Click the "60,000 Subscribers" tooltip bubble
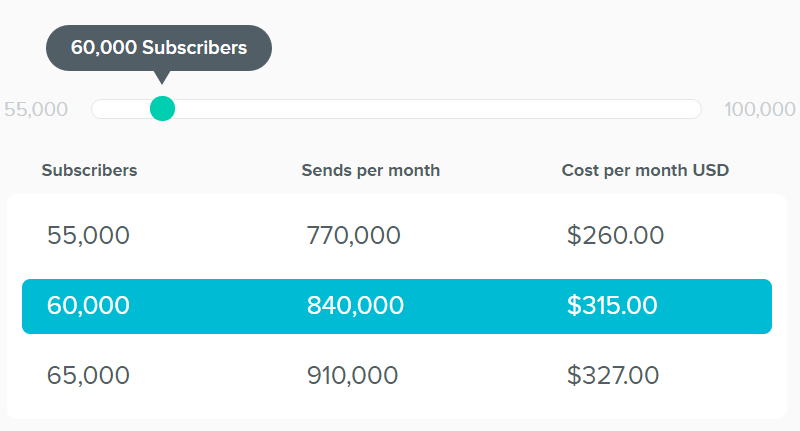Screen dimensions: 800x431 click(x=159, y=48)
